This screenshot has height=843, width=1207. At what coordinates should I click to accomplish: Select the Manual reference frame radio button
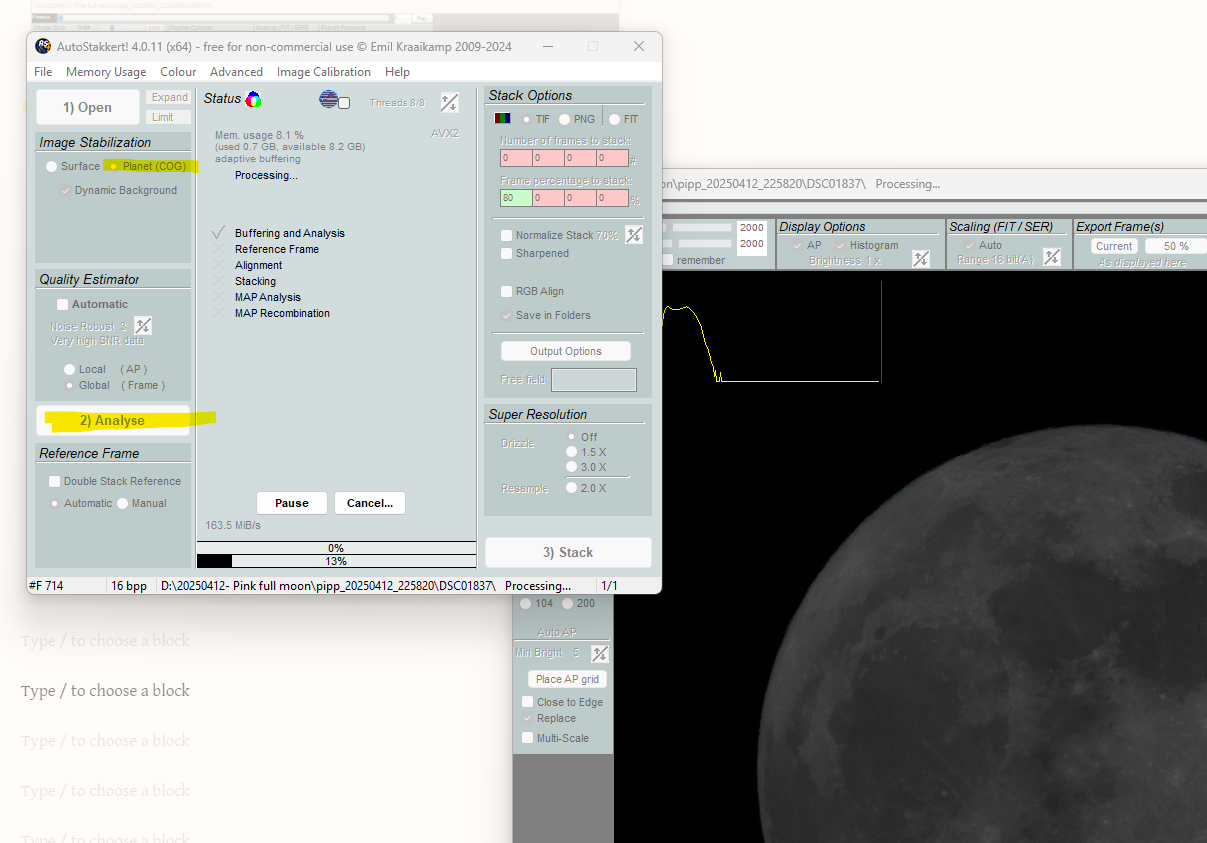[x=121, y=503]
